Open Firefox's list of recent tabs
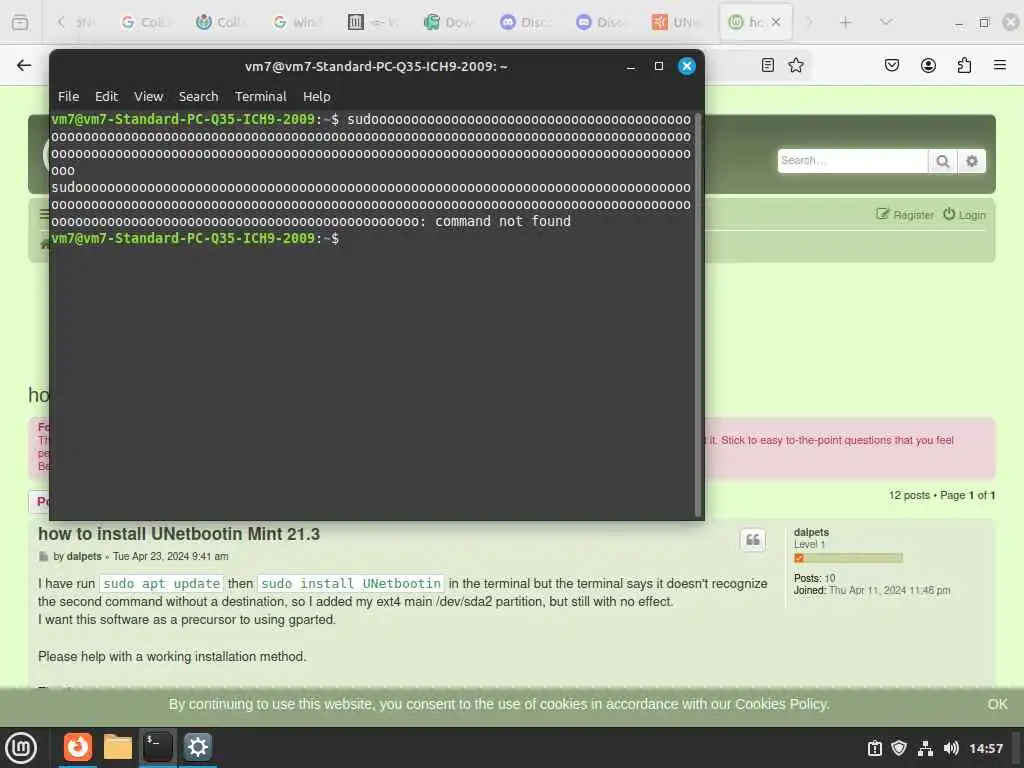Image resolution: width=1024 pixels, height=768 pixels. (x=20, y=22)
